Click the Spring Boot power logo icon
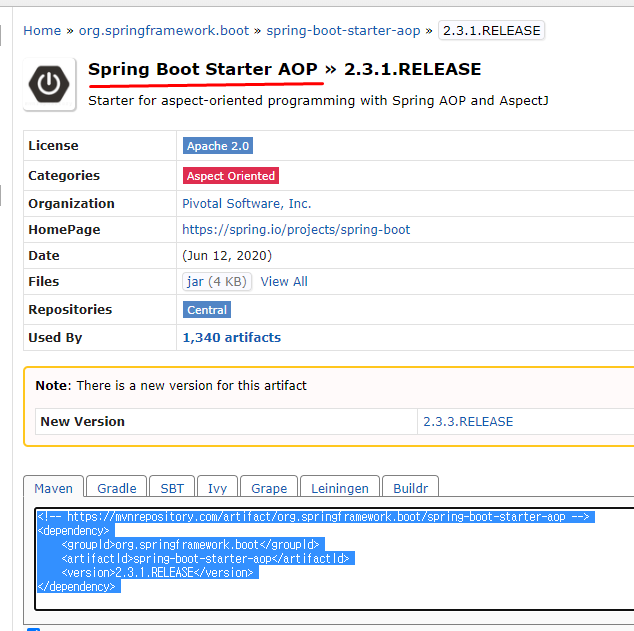 coord(49,84)
